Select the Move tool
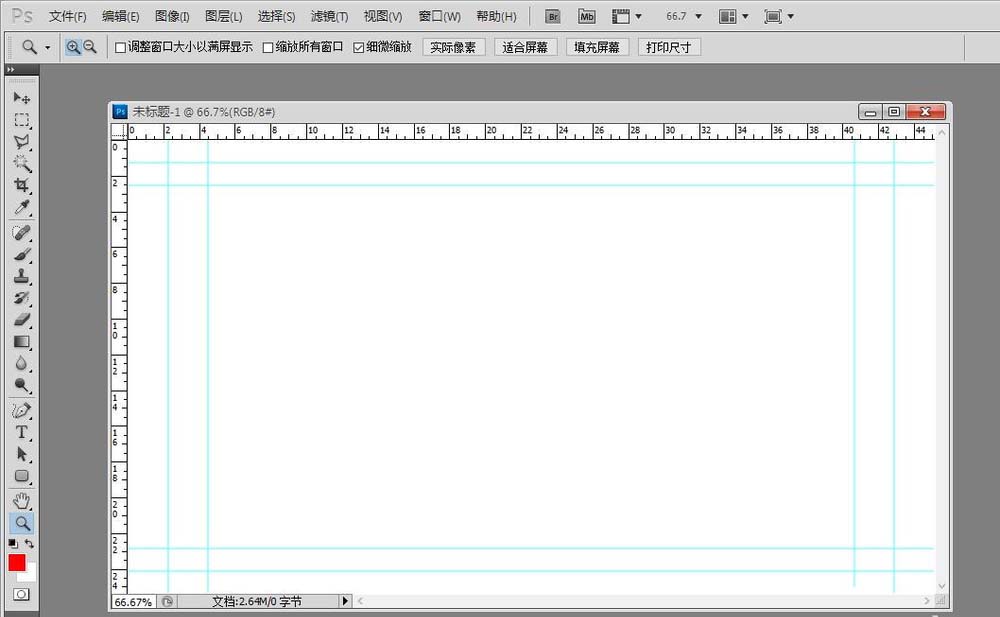This screenshot has width=1000, height=617. 22,97
